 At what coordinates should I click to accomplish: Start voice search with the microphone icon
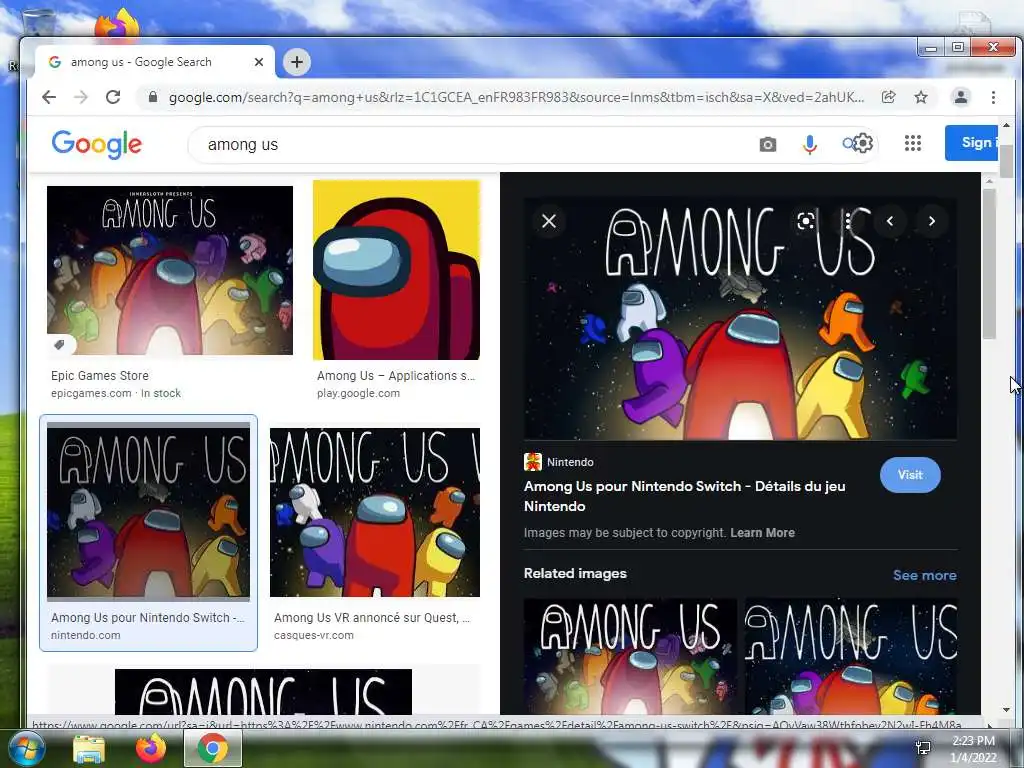click(810, 144)
